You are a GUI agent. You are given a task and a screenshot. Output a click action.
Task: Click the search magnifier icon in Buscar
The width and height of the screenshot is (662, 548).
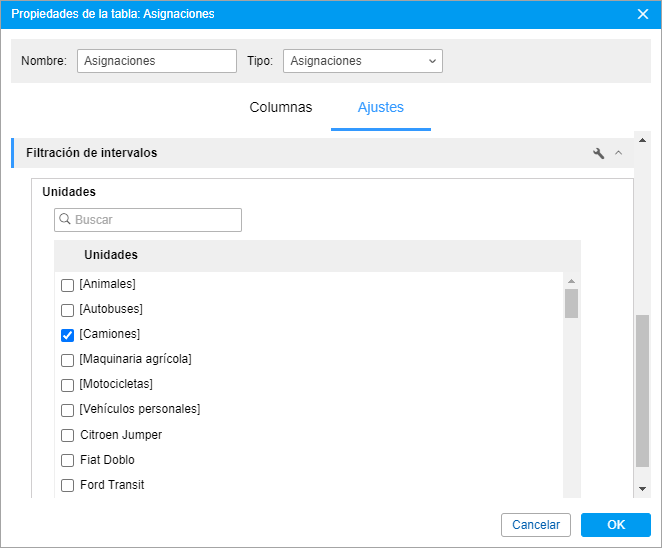pyautogui.click(x=65, y=219)
